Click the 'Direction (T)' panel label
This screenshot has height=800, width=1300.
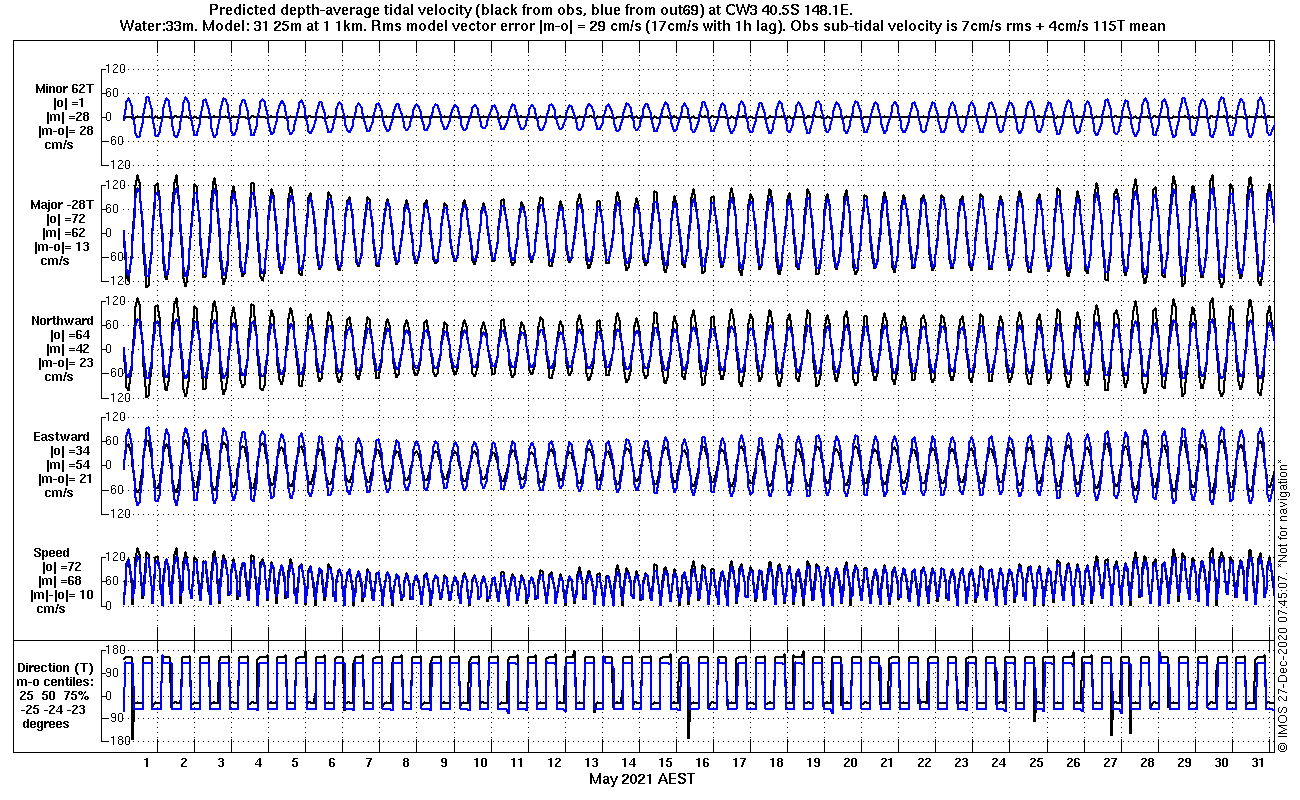click(x=58, y=667)
